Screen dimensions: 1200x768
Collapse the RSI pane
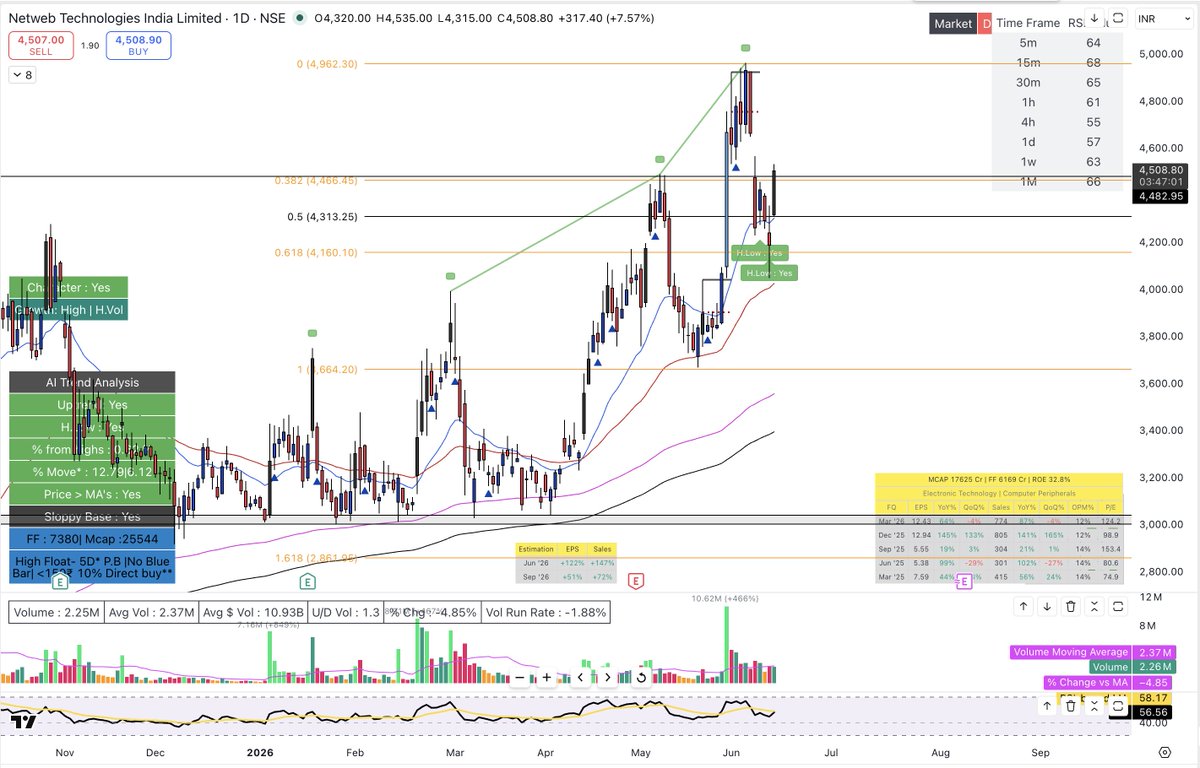tap(1094, 706)
